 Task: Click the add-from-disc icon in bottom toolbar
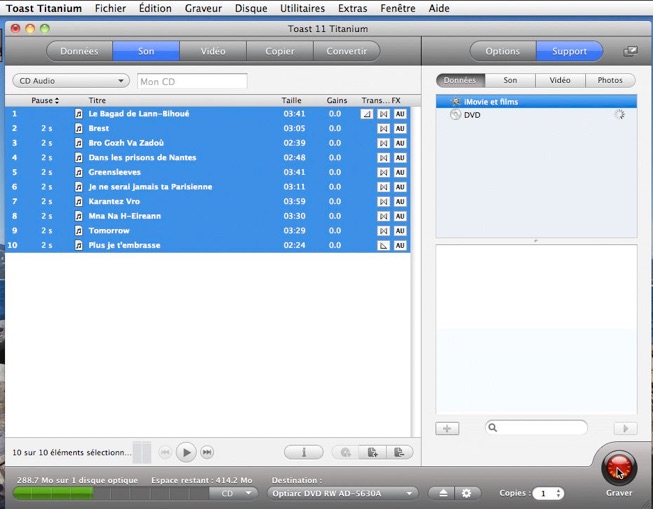click(345, 452)
